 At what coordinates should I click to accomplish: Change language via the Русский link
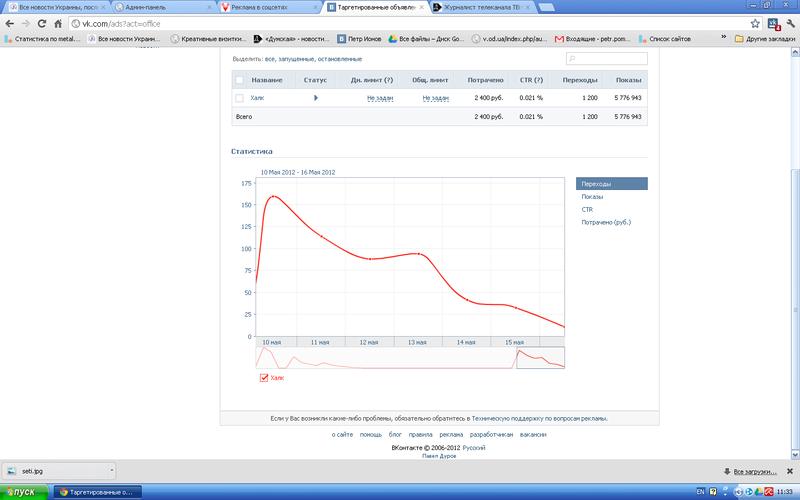coord(474,447)
